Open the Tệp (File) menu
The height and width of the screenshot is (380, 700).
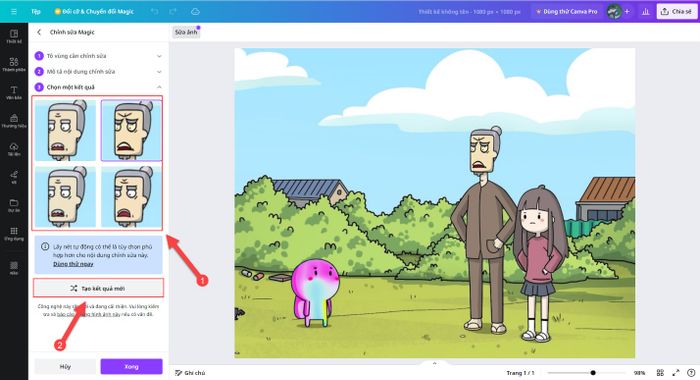coord(36,12)
